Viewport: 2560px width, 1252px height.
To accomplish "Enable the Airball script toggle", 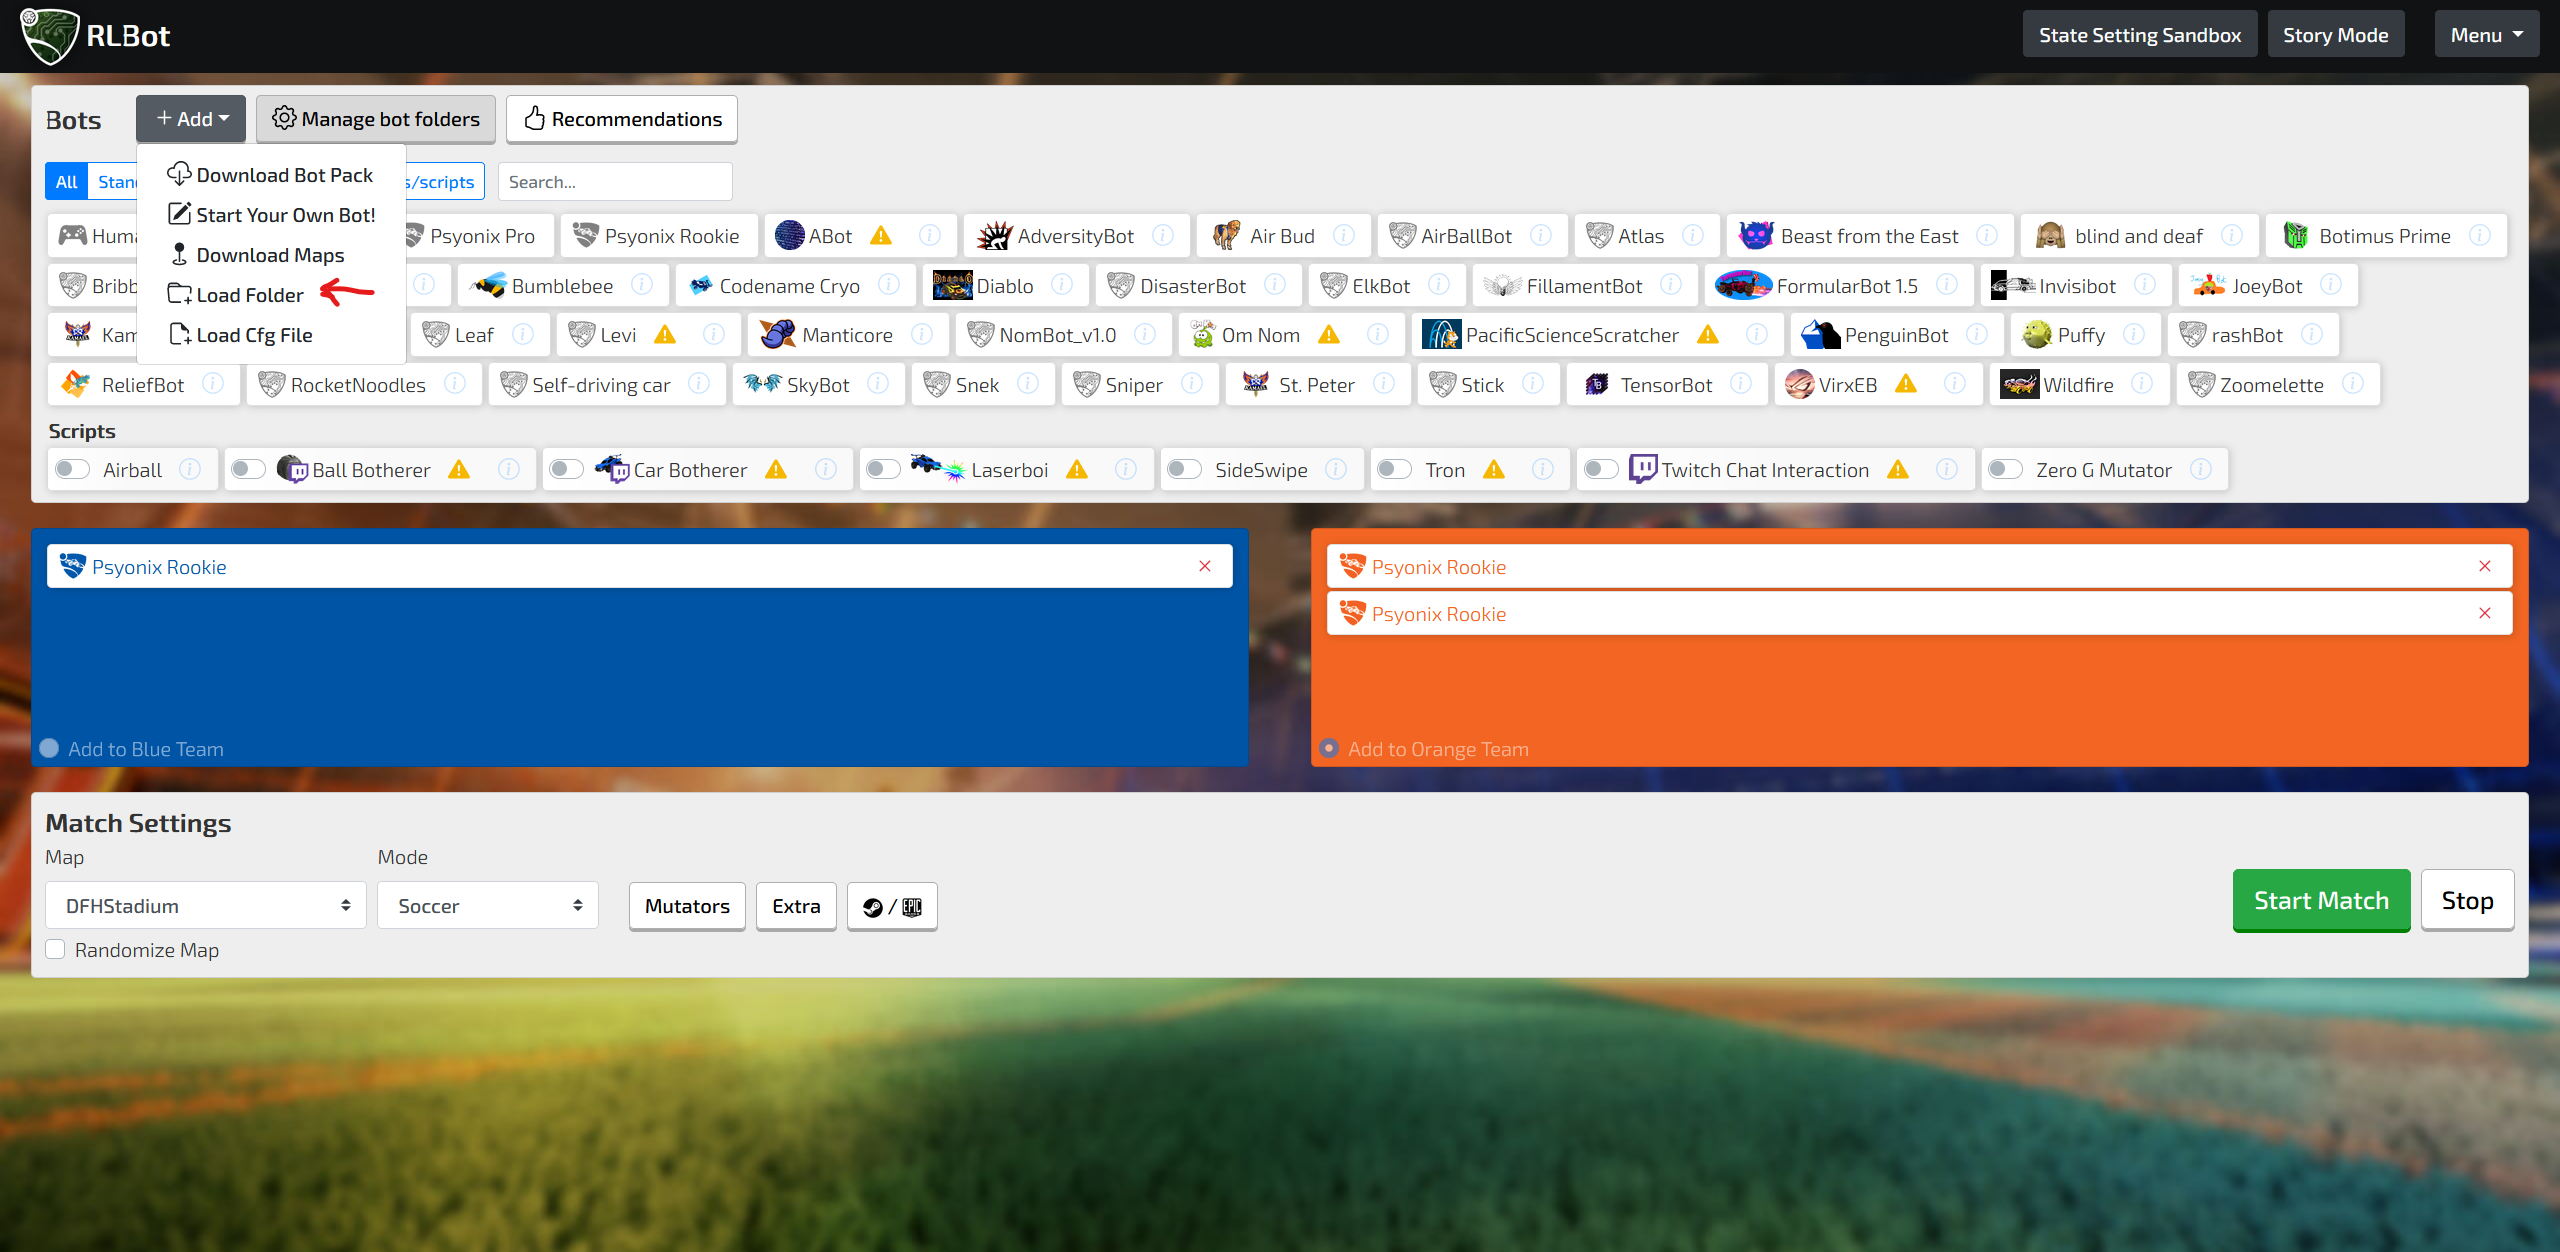I will pyautogui.click(x=73, y=469).
